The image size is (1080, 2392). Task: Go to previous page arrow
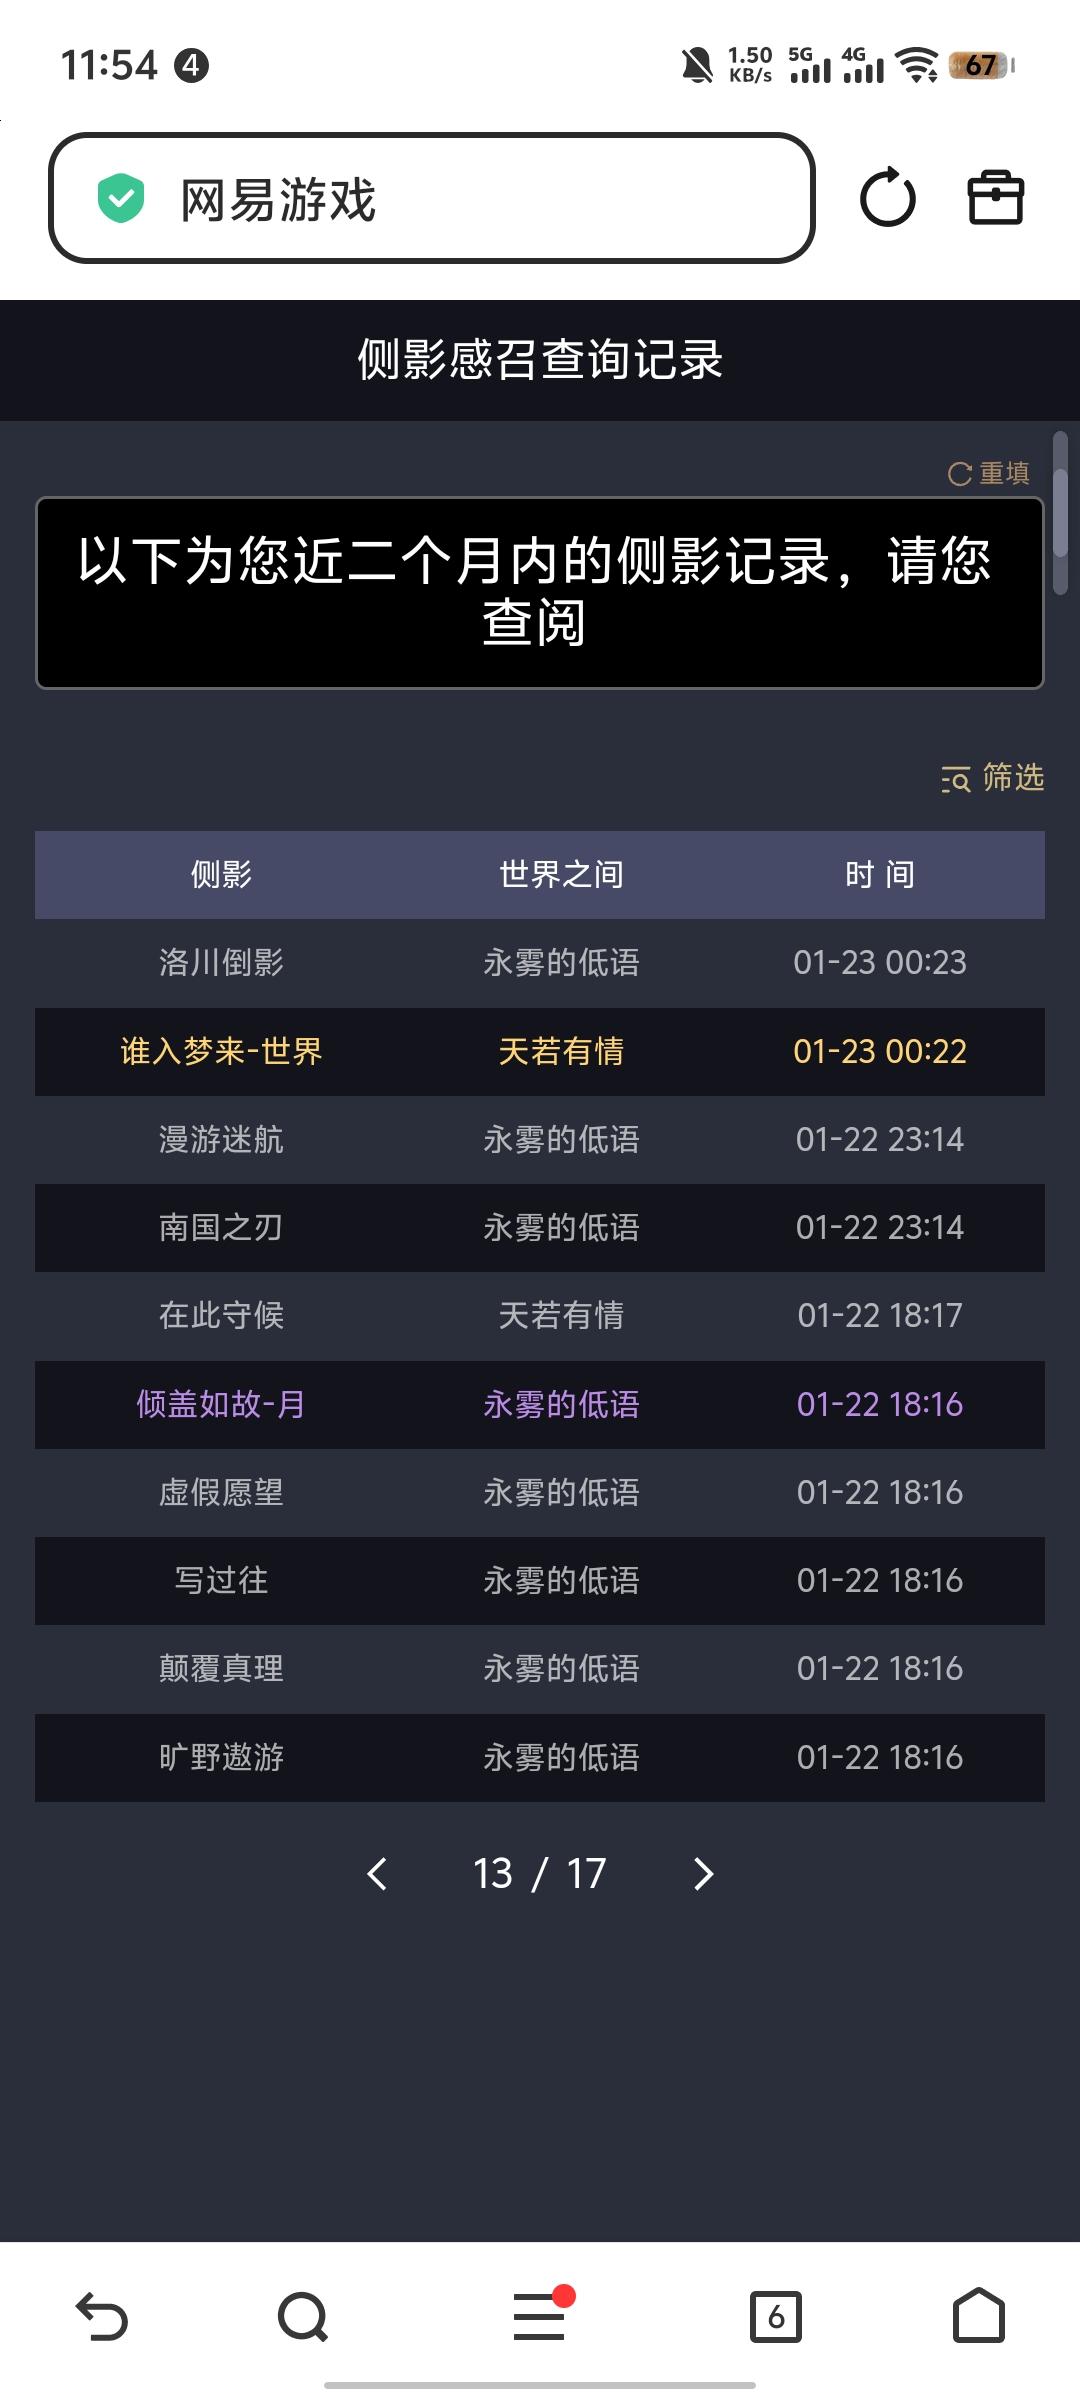point(377,1874)
